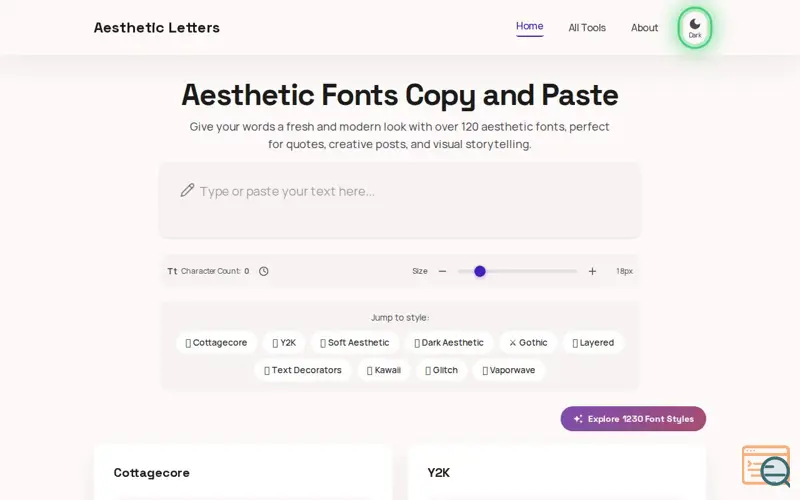Open the Home nav link
This screenshot has width=800, height=500.
(x=529, y=26)
